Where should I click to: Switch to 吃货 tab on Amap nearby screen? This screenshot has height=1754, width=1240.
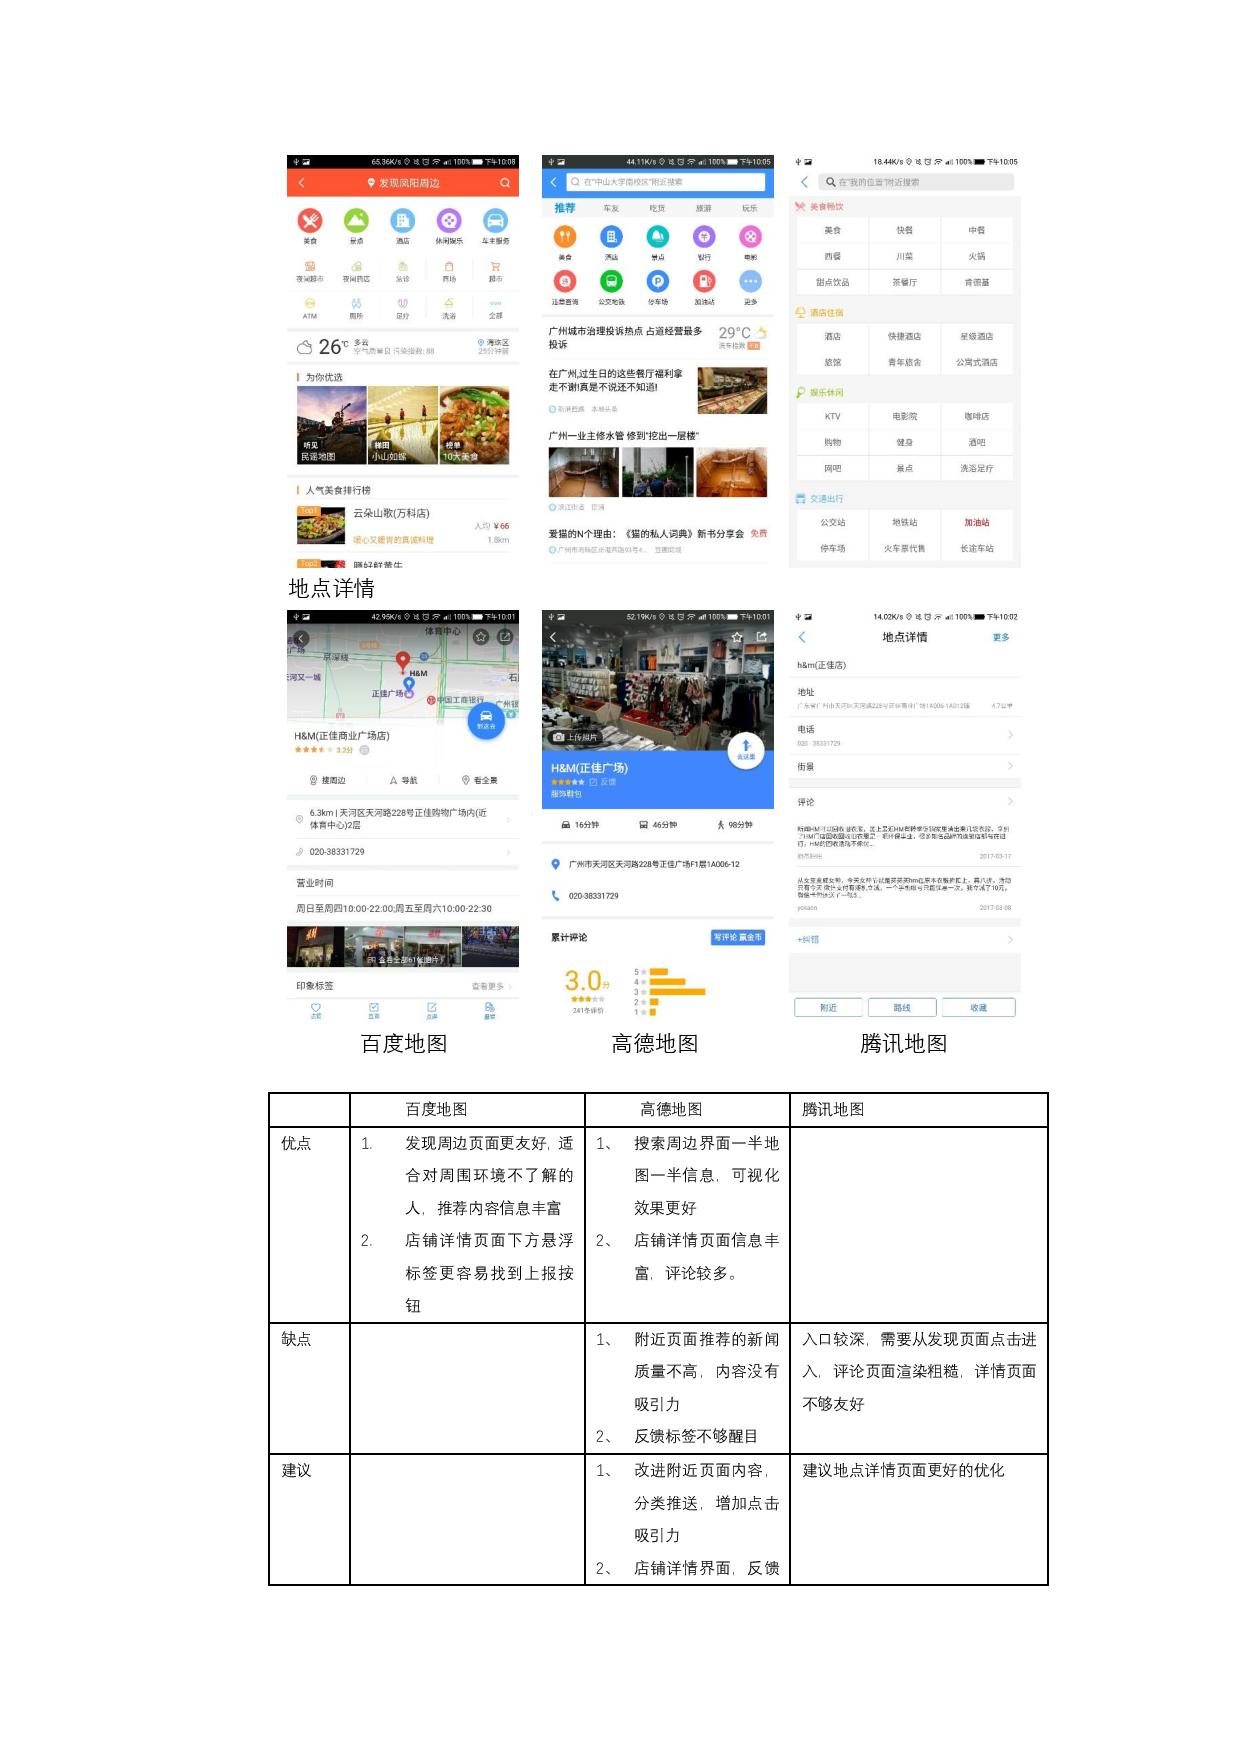[657, 209]
